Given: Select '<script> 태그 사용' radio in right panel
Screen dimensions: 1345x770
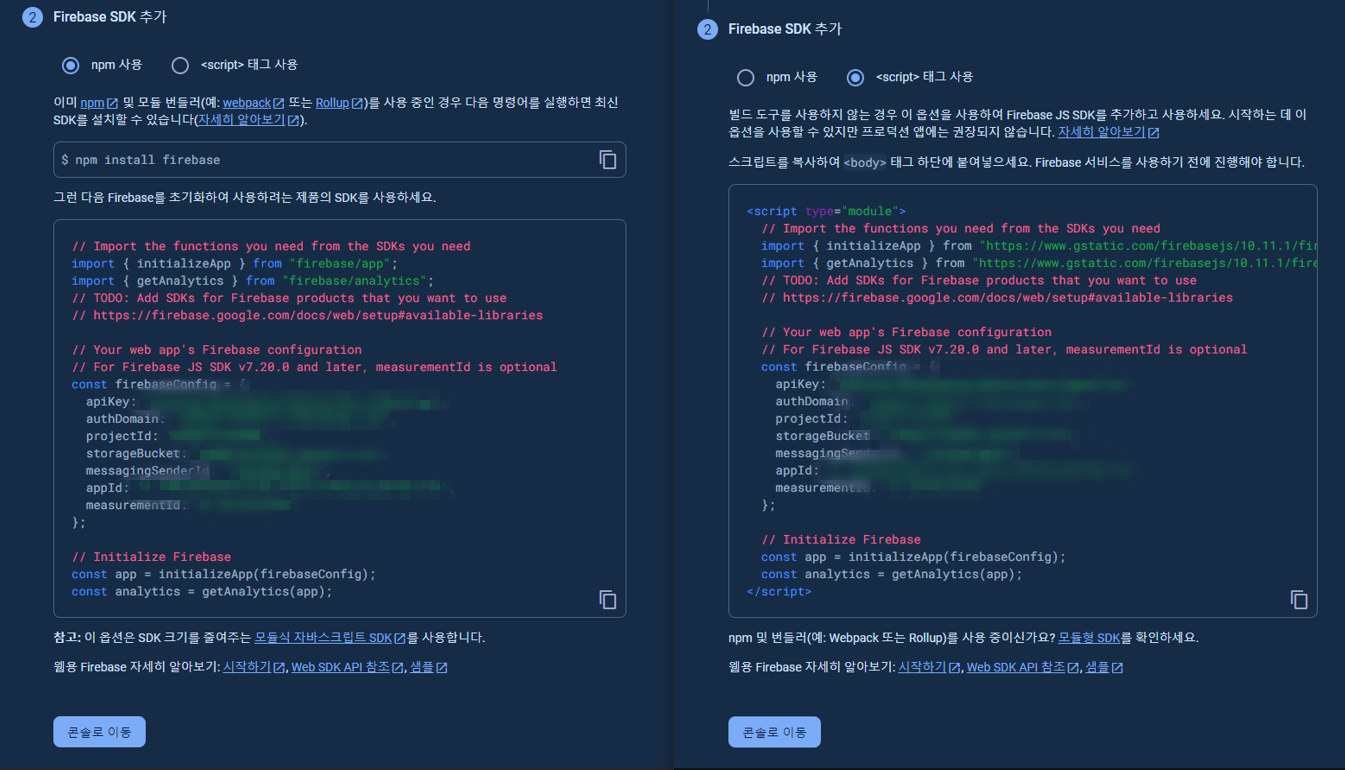Looking at the screenshot, I should [x=855, y=77].
